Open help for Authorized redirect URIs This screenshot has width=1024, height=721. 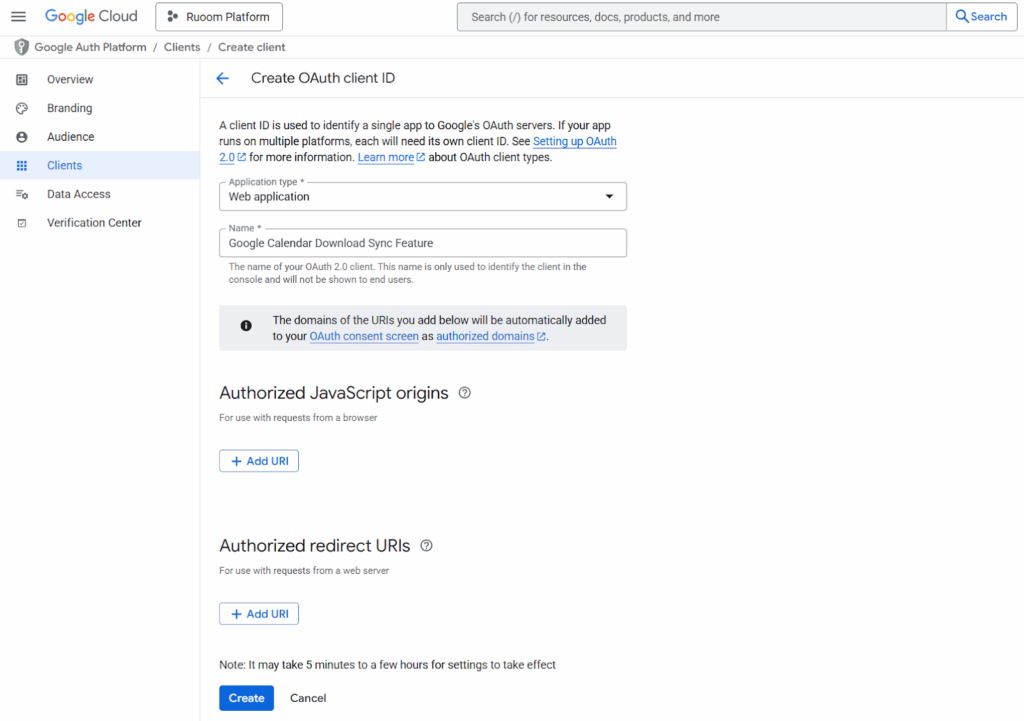click(x=426, y=546)
